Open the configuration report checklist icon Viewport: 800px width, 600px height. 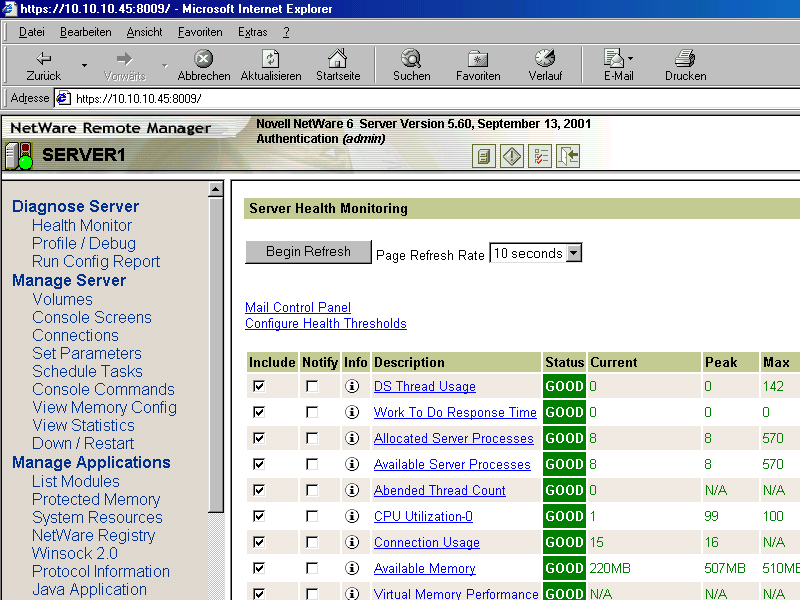point(539,157)
